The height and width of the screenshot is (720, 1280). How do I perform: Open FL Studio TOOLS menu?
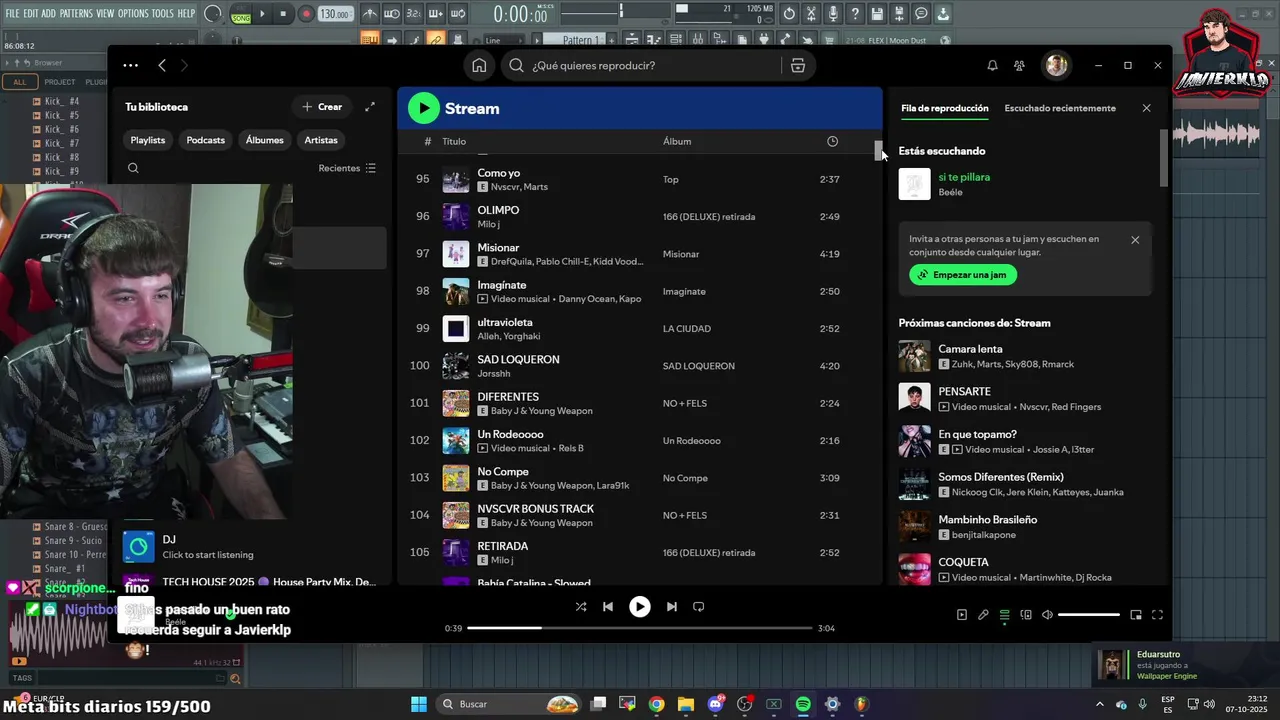[163, 13]
